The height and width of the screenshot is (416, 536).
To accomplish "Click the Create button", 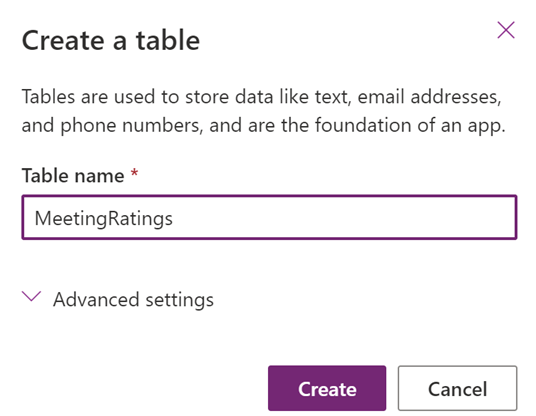I will click(x=327, y=388).
